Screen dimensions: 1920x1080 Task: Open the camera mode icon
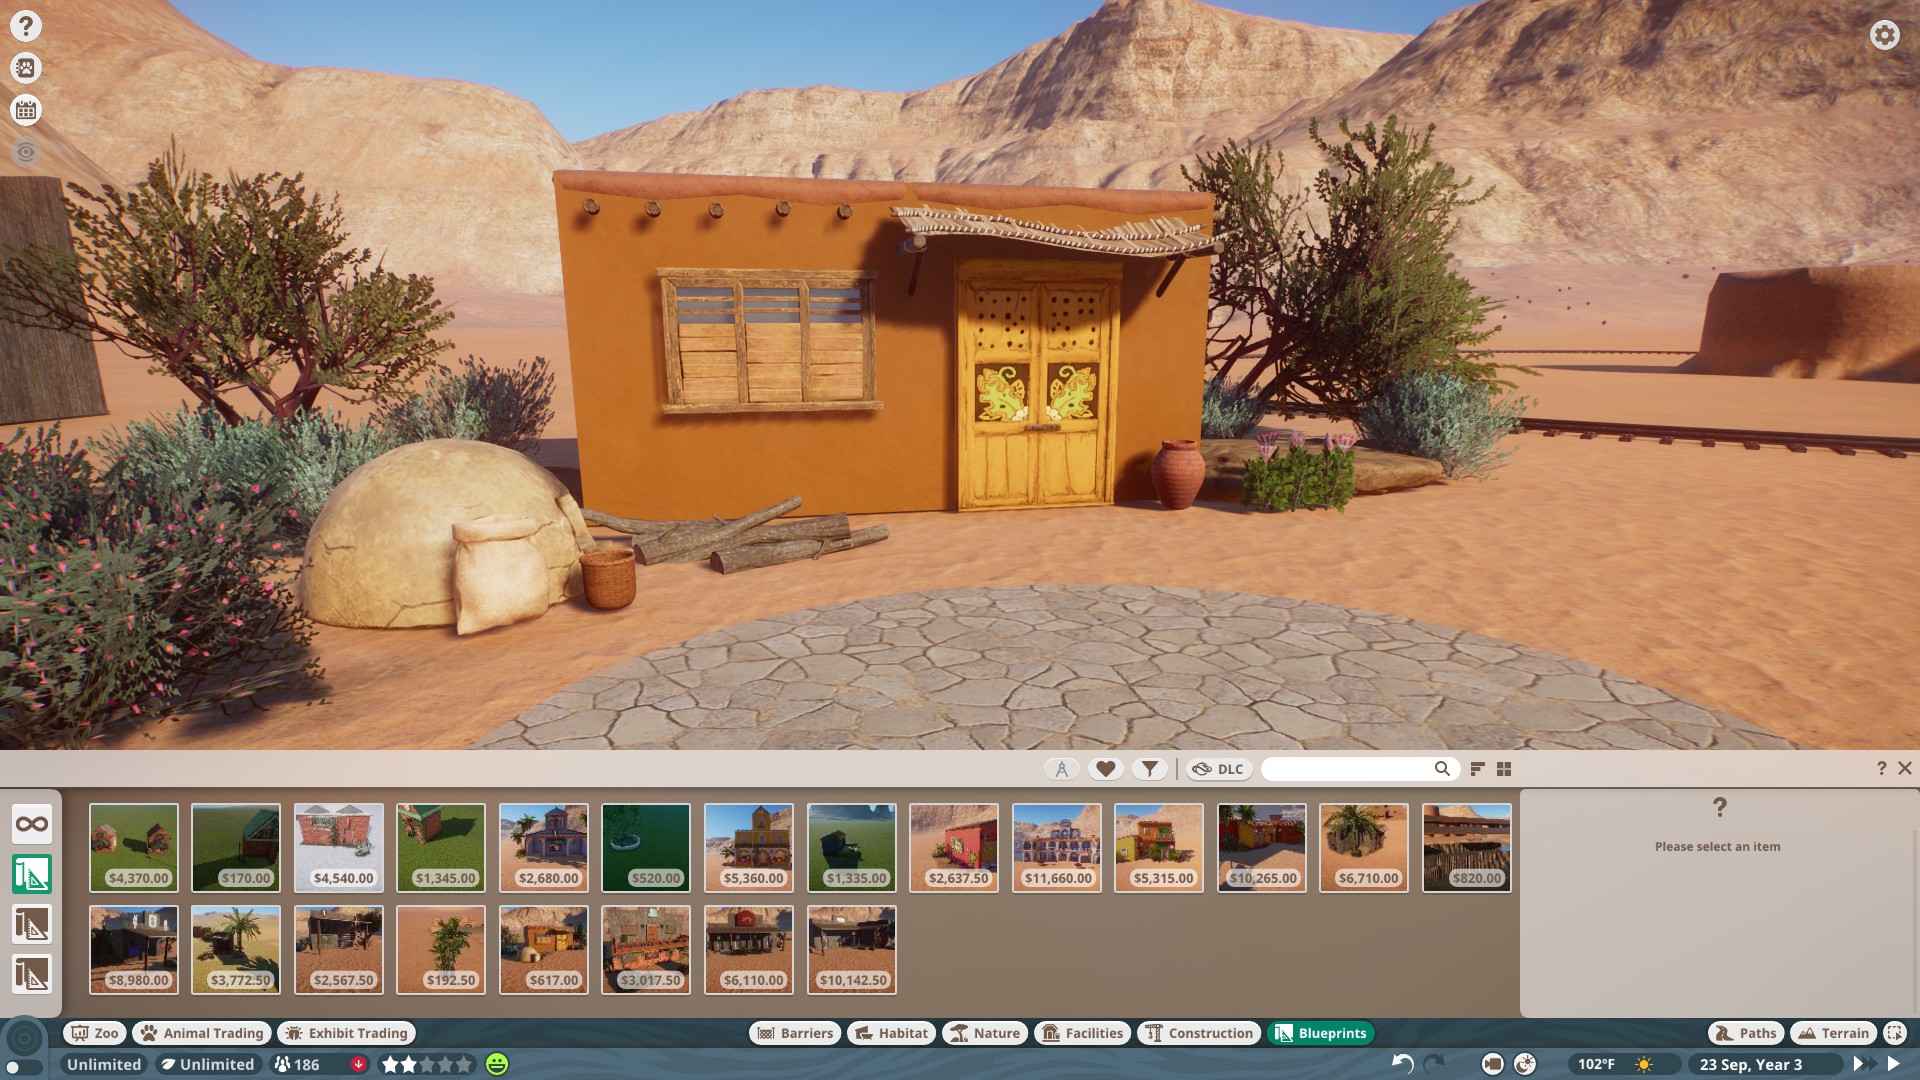[1492, 1064]
